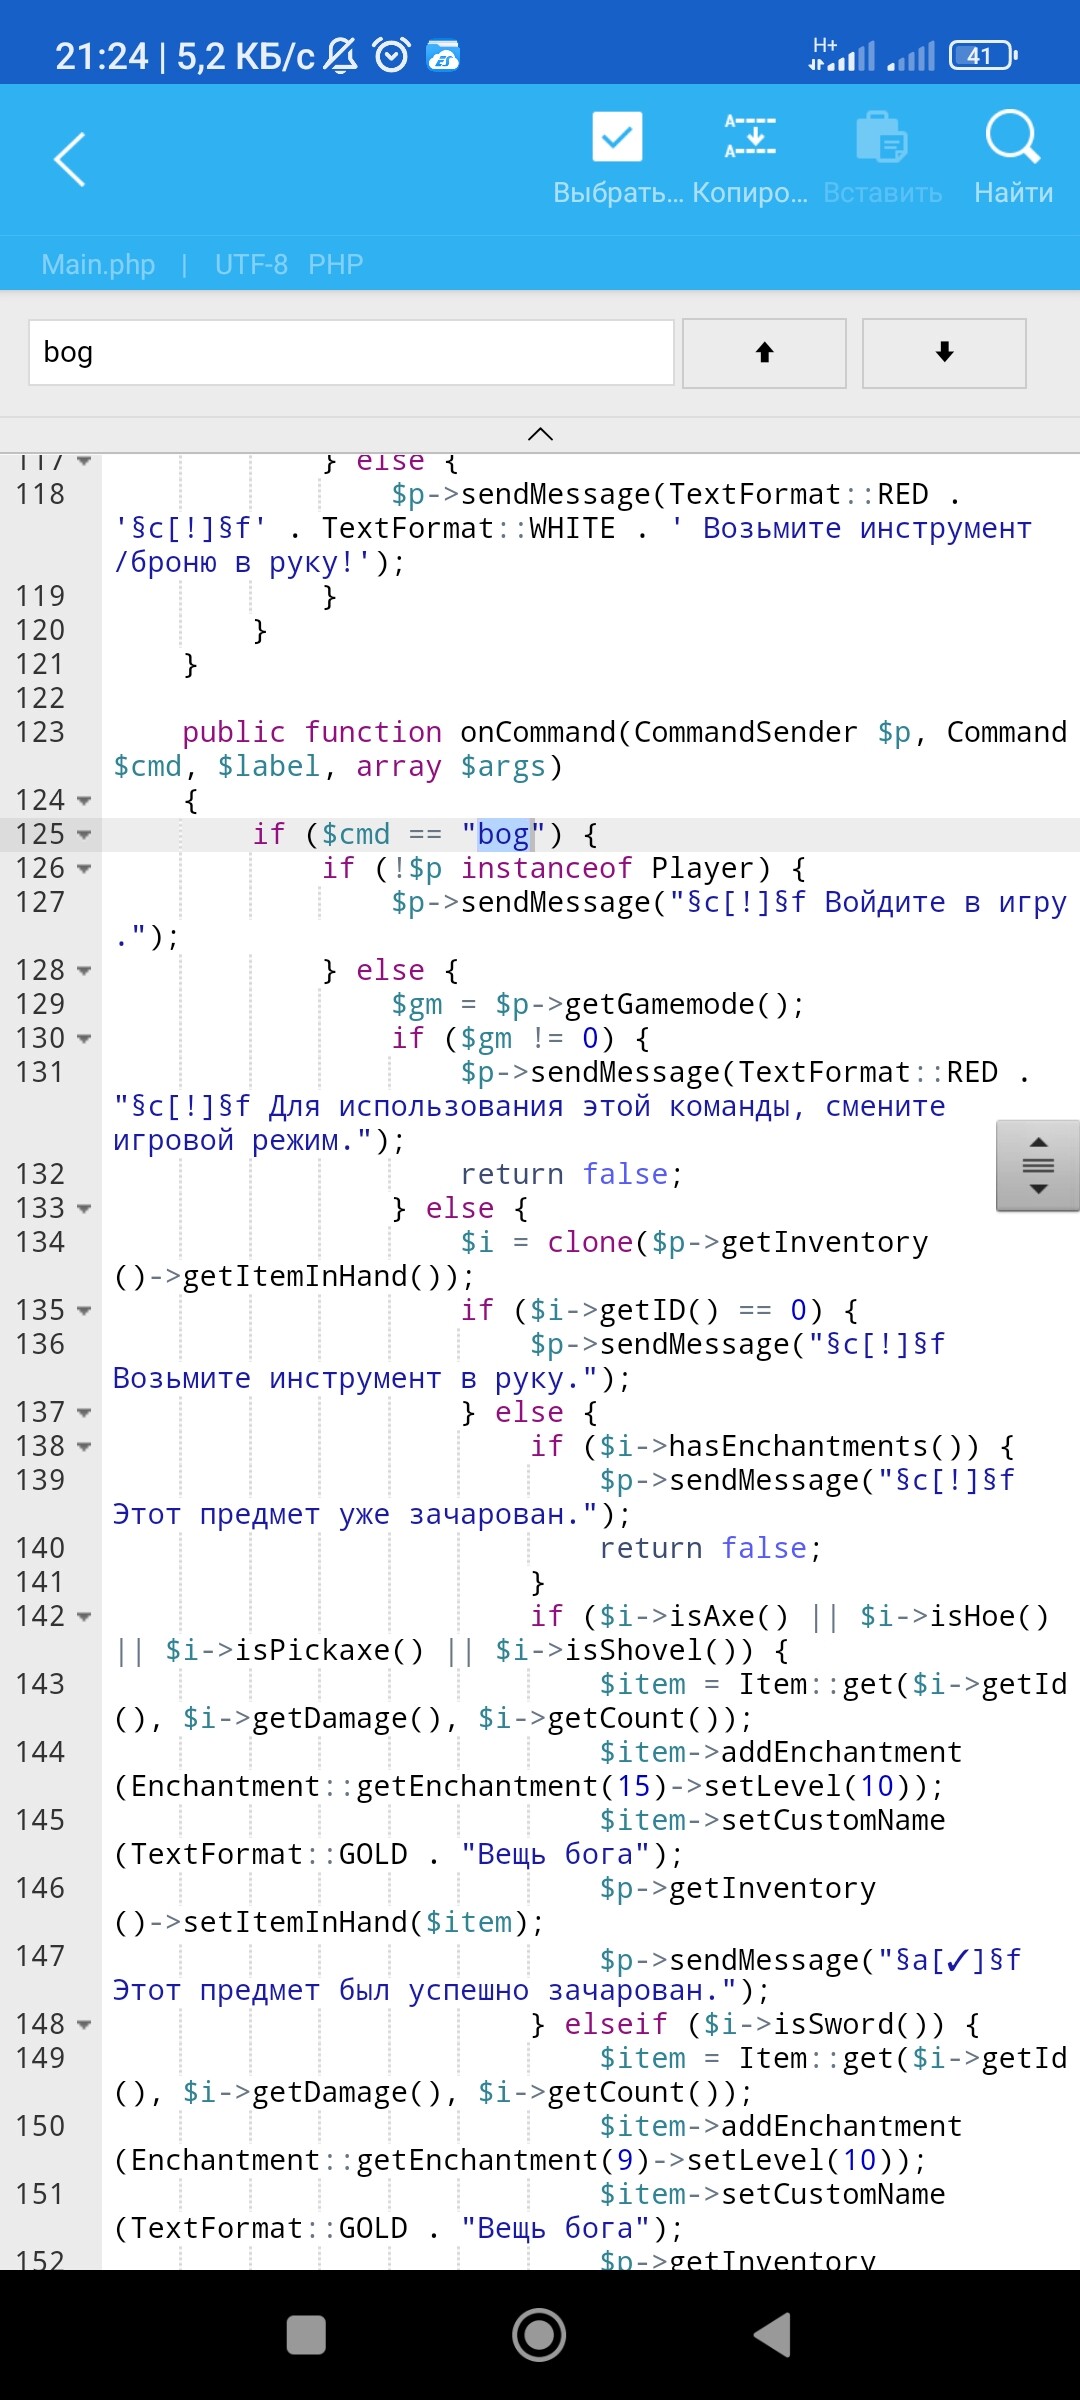The image size is (1080, 2400).
Task: Tap the back arrow icon
Action: pos(70,160)
